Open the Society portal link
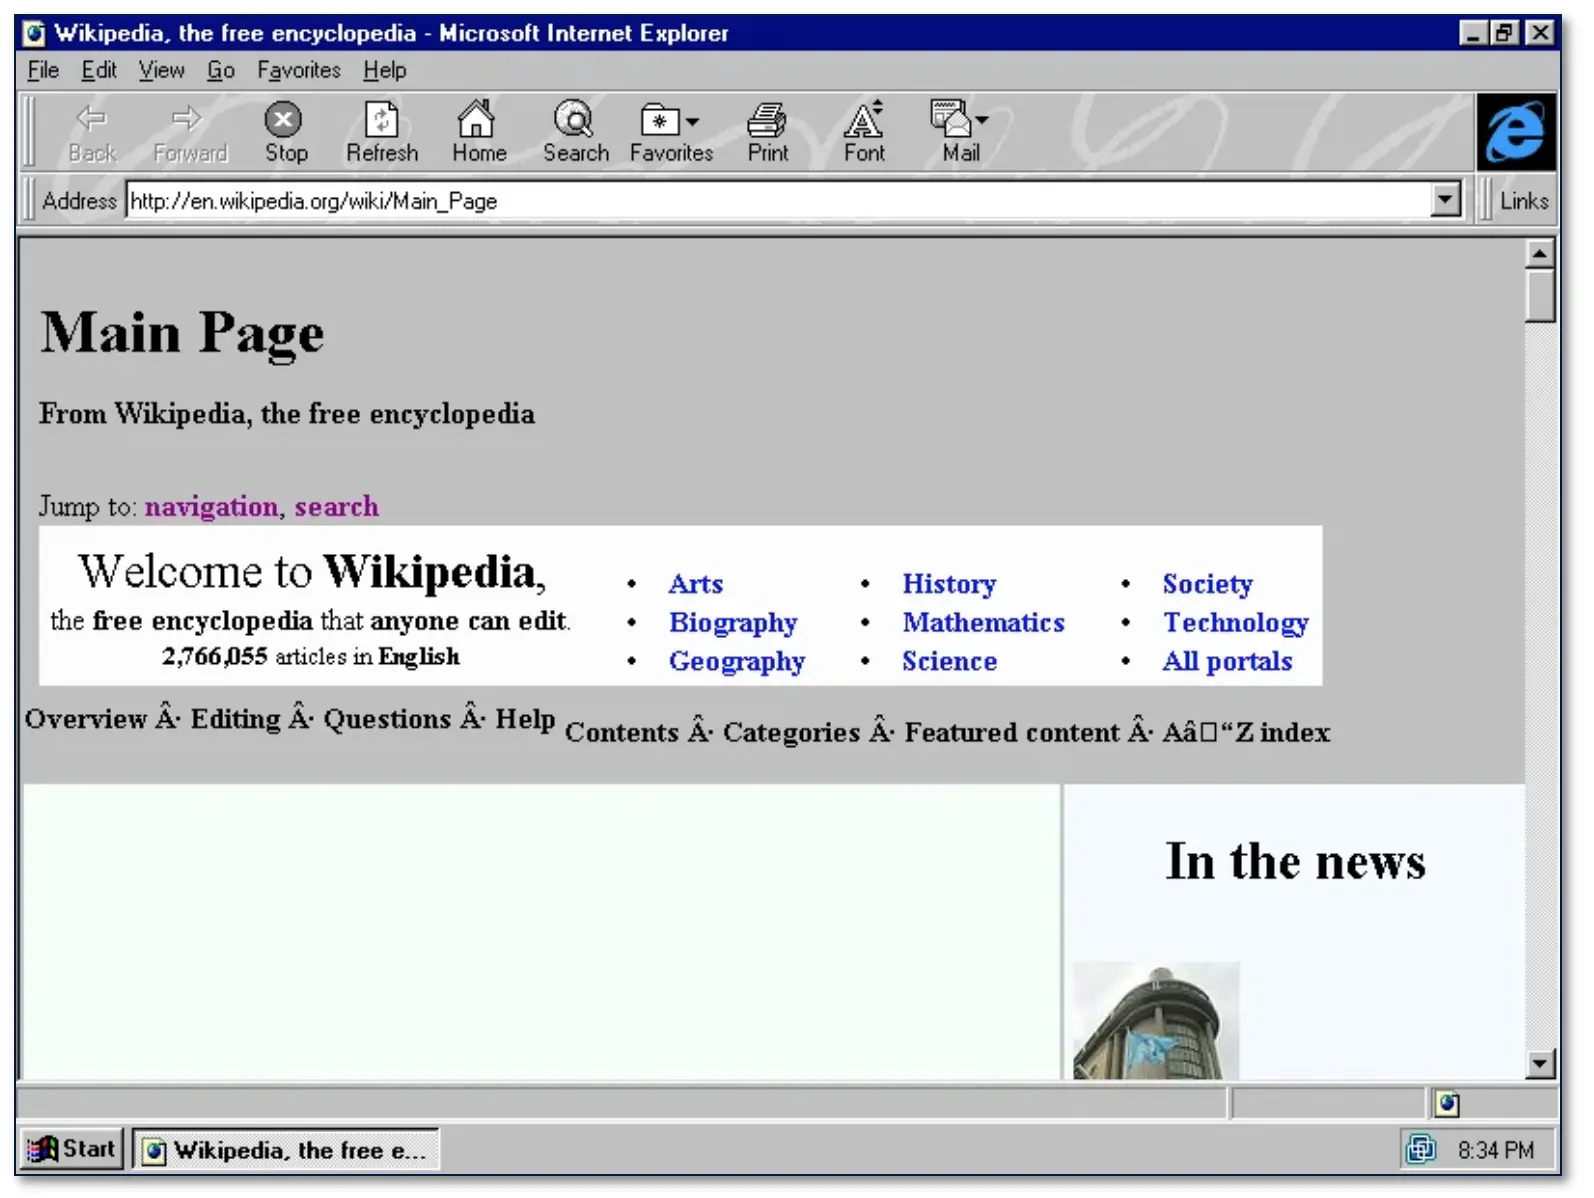Image resolution: width=1594 pixels, height=1198 pixels. point(1207,584)
